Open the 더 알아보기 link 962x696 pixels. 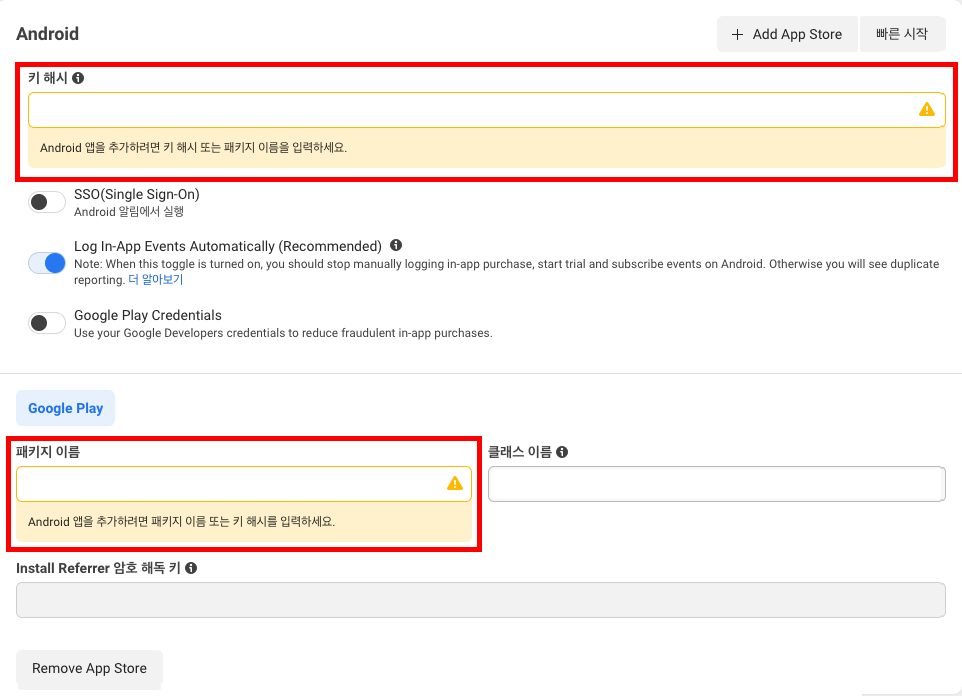click(155, 280)
